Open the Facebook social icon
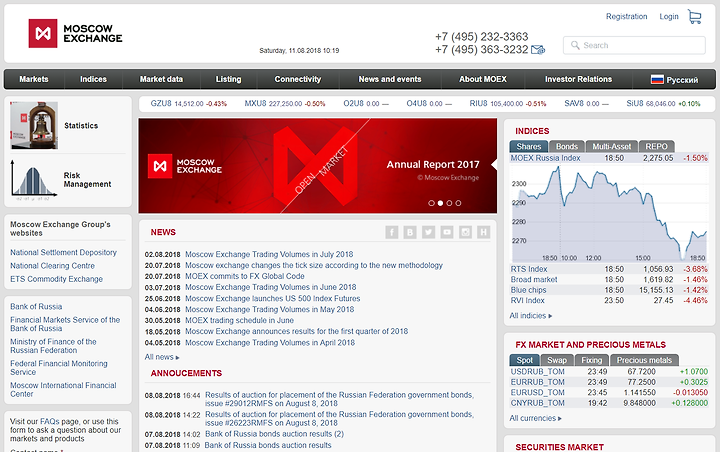This screenshot has width=720, height=452. tap(392, 232)
